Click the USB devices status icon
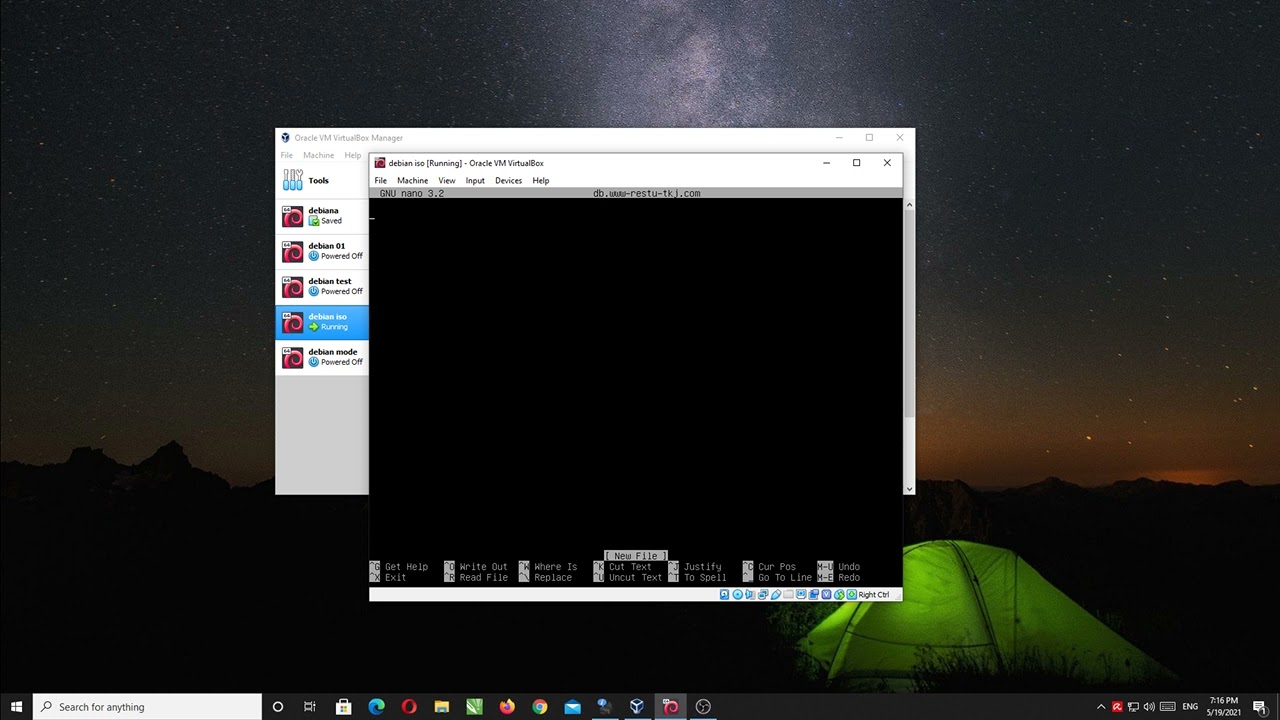This screenshot has height=720, width=1280. click(x=776, y=594)
